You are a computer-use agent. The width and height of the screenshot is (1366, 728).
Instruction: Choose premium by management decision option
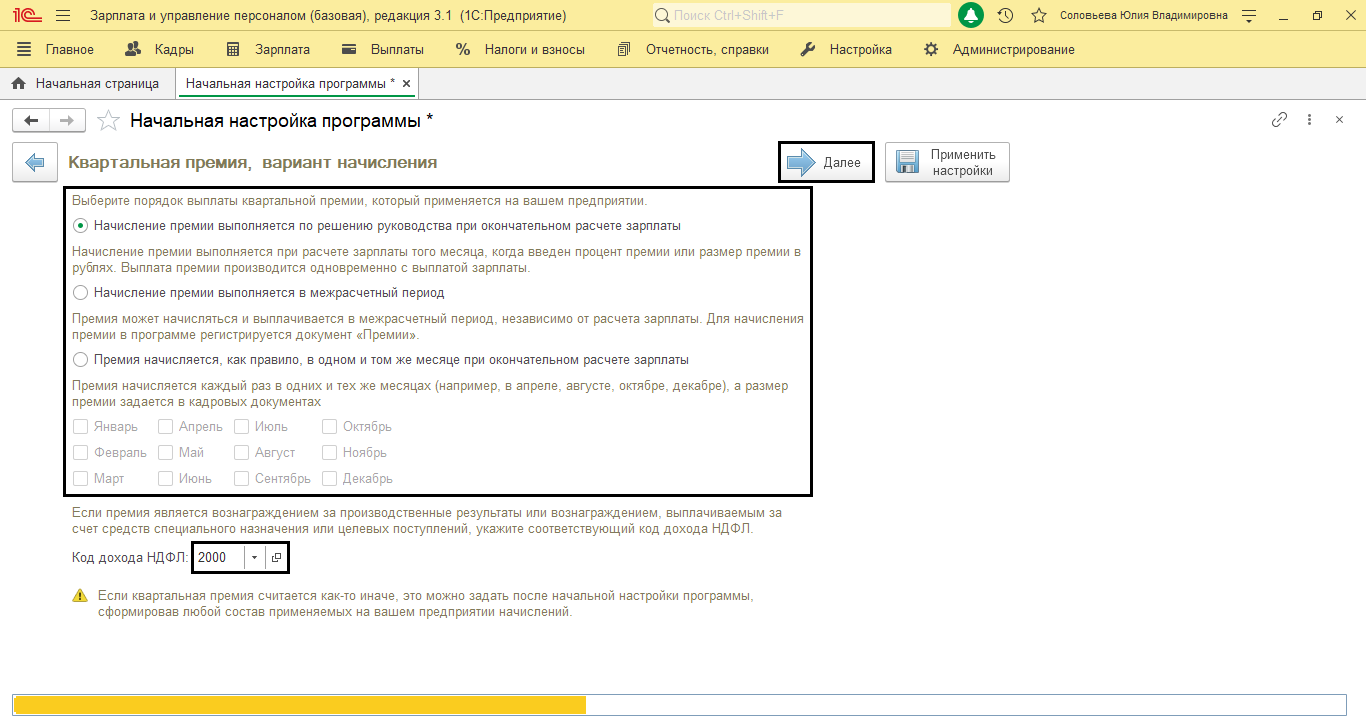[x=81, y=226]
